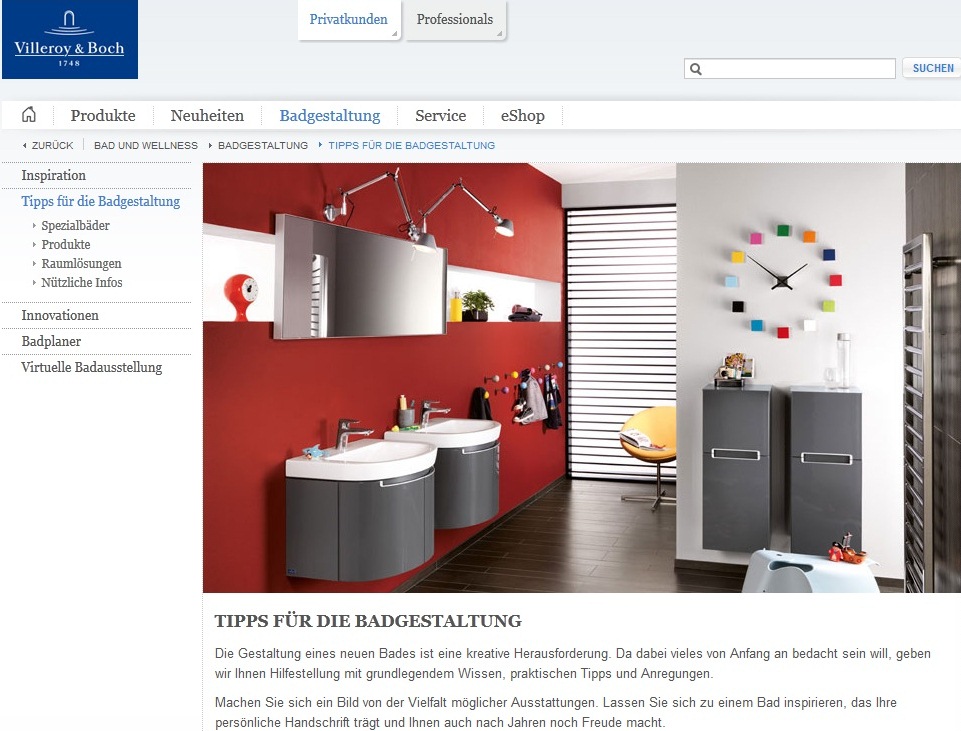Open the Neuheiten menu item
The image size is (961, 731).
tap(207, 115)
